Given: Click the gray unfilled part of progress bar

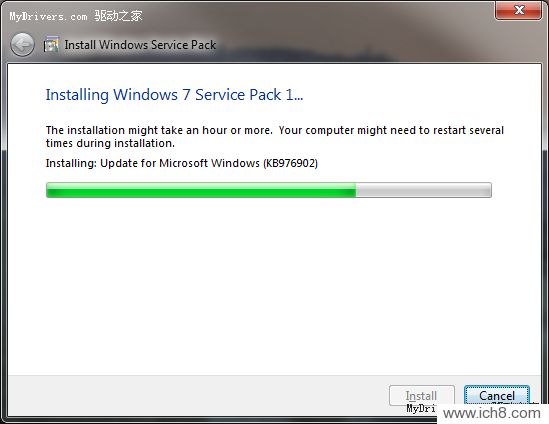Looking at the screenshot, I should tap(424, 190).
